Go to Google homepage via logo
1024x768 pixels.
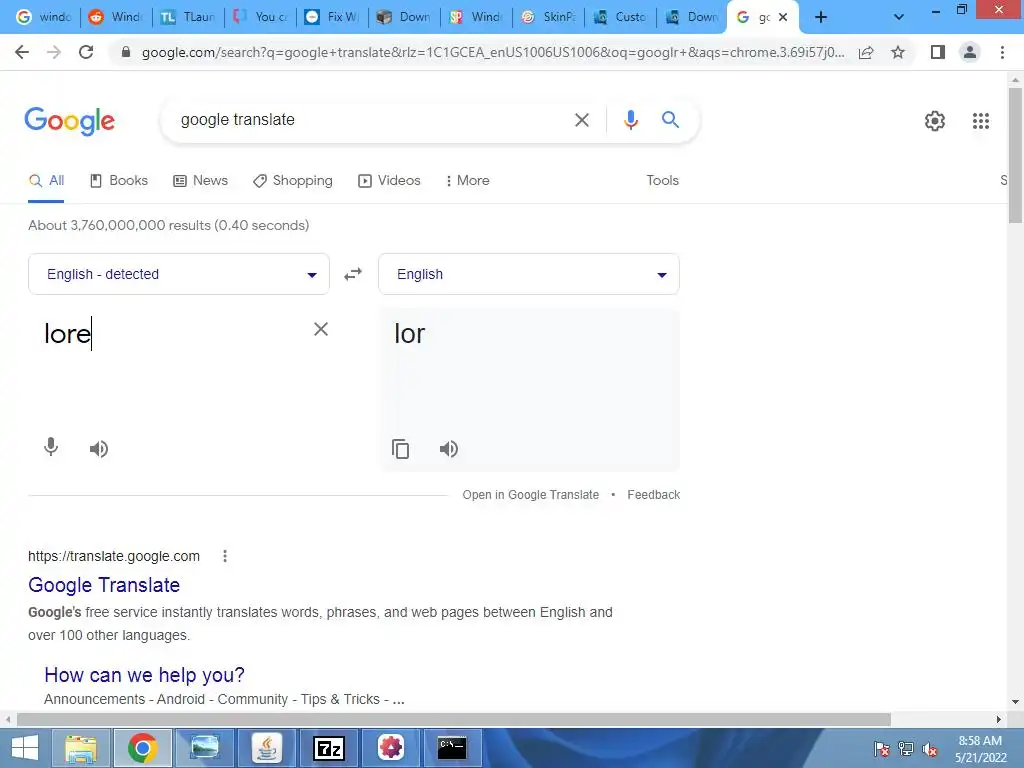click(x=70, y=121)
